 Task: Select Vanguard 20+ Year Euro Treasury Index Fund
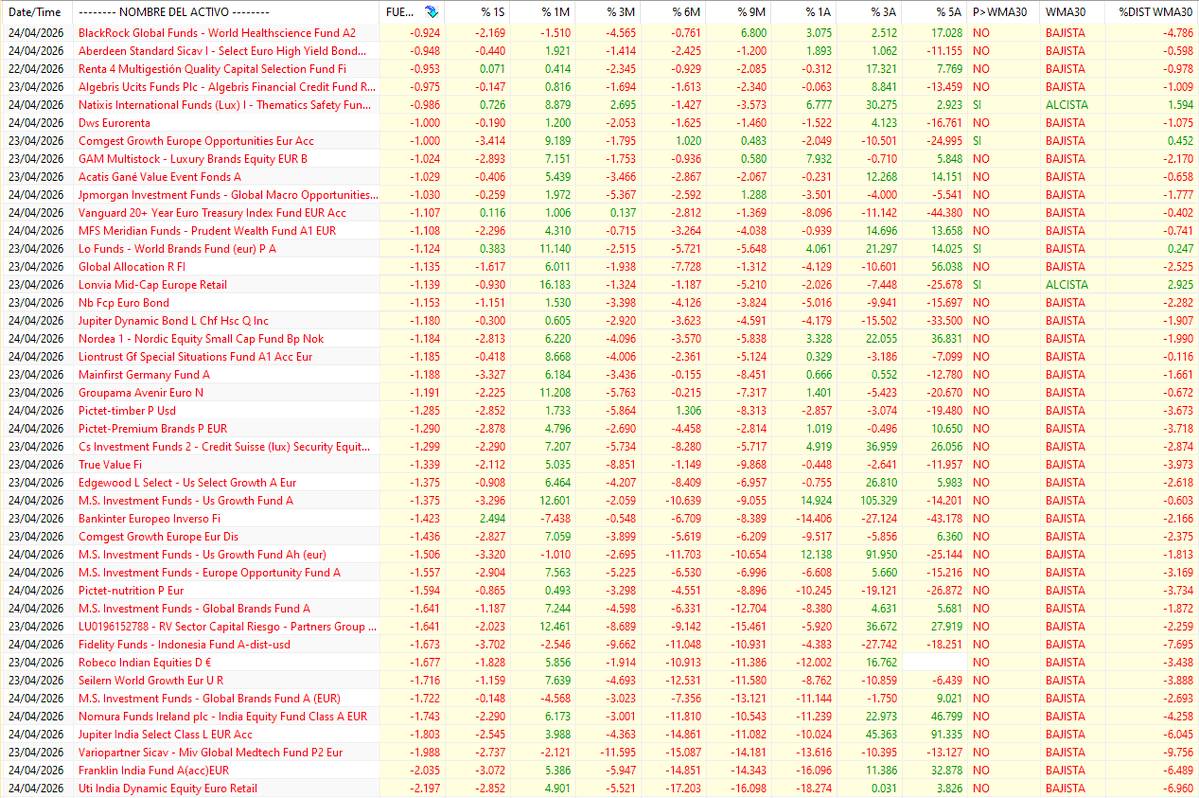(213, 212)
